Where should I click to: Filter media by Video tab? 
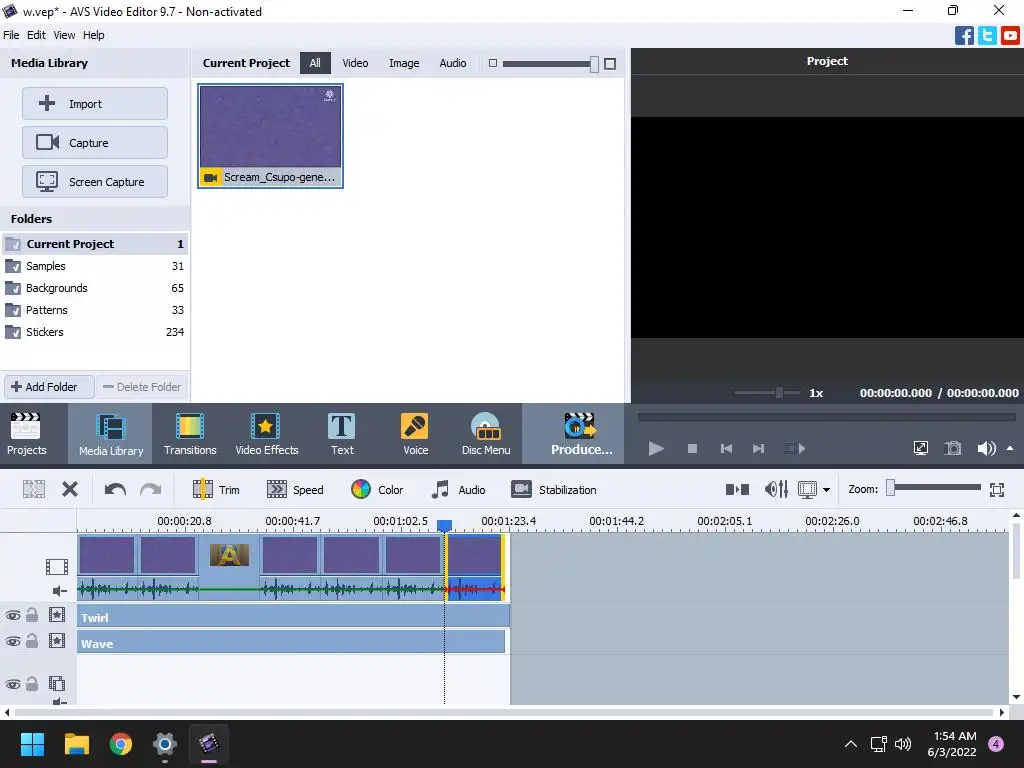tap(355, 63)
